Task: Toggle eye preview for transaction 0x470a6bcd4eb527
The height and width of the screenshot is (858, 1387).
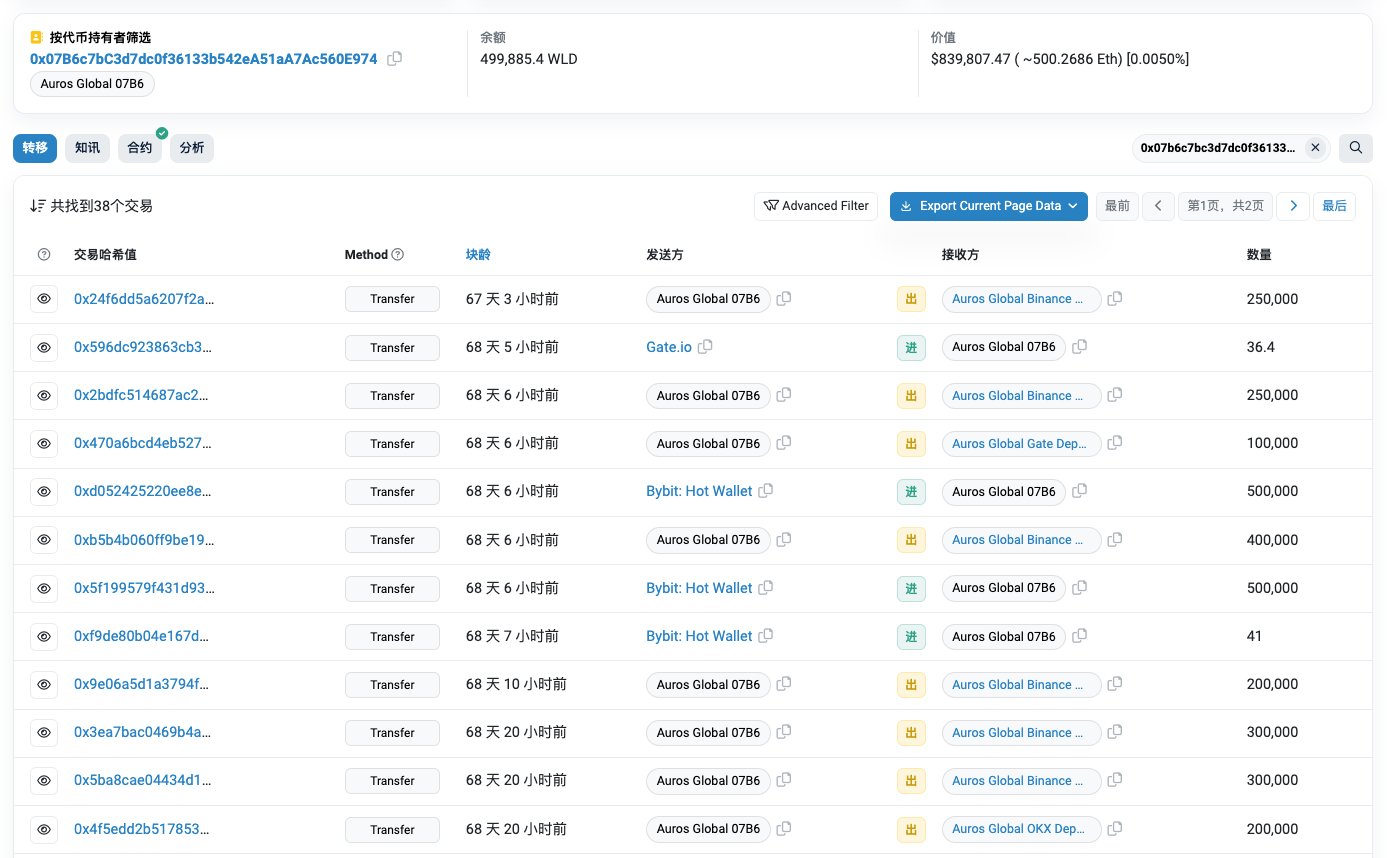Action: click(x=44, y=444)
